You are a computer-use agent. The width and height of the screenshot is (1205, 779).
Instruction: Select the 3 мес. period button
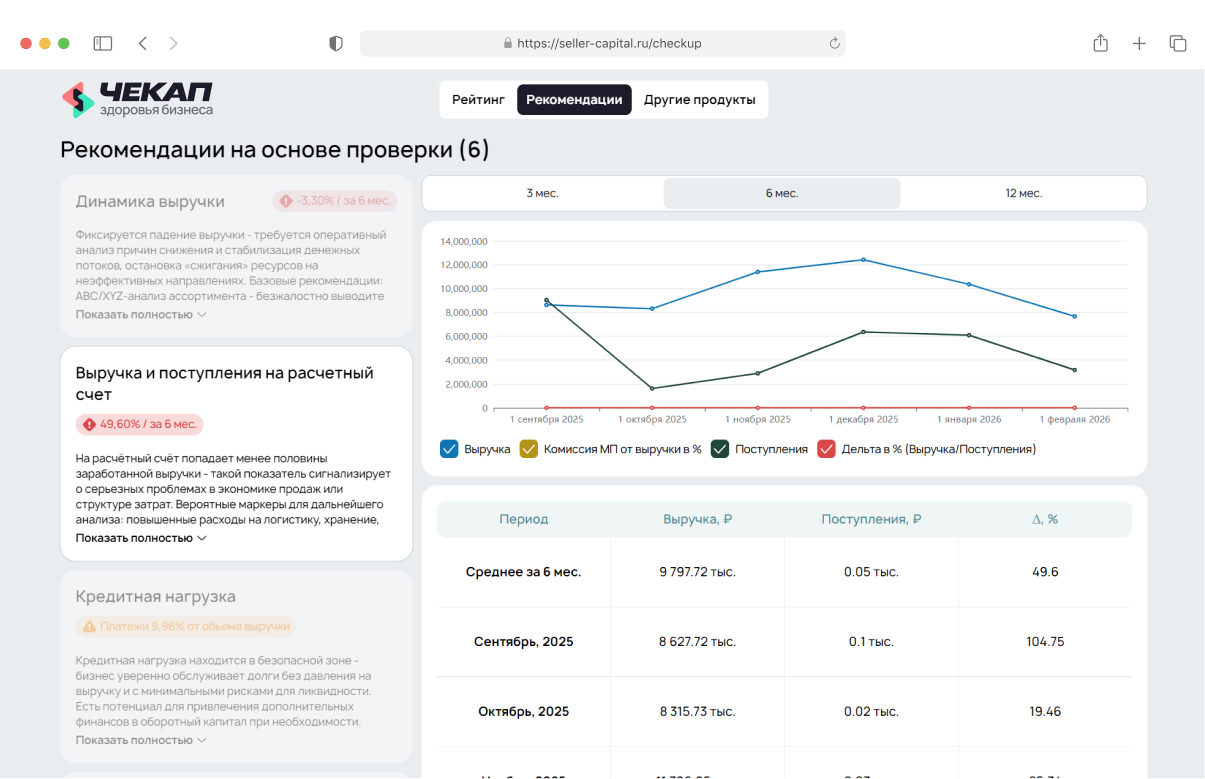click(542, 193)
